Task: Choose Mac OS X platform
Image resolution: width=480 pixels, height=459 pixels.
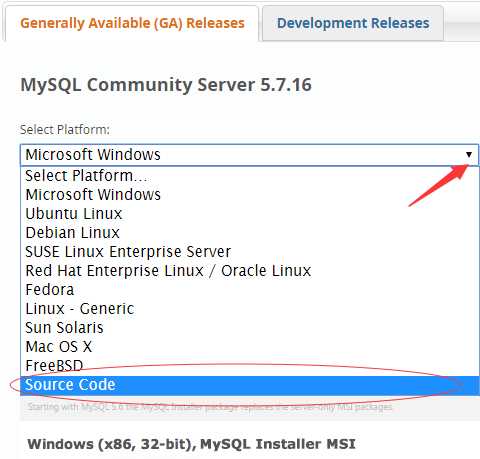Action: [249, 347]
